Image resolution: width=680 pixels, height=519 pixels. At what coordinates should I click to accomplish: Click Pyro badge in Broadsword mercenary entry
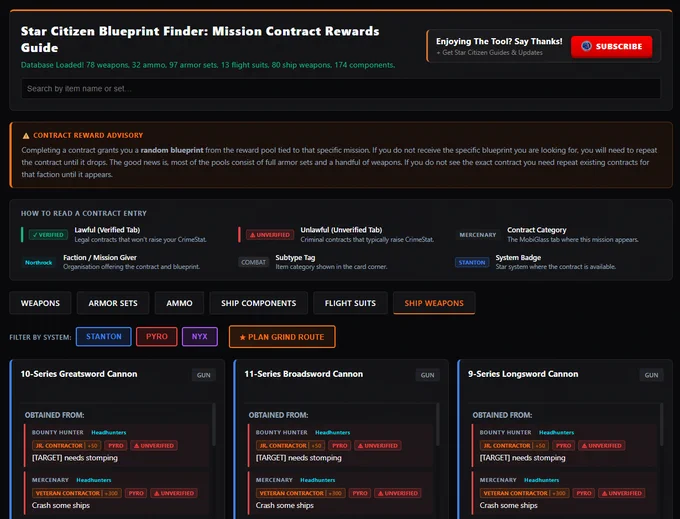tap(360, 493)
